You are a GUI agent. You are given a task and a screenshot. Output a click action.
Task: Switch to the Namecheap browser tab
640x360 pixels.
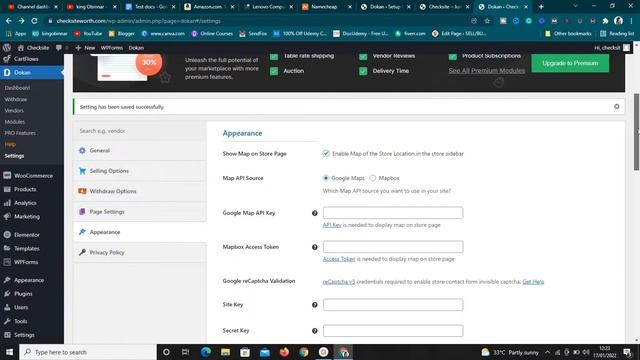(327, 7)
